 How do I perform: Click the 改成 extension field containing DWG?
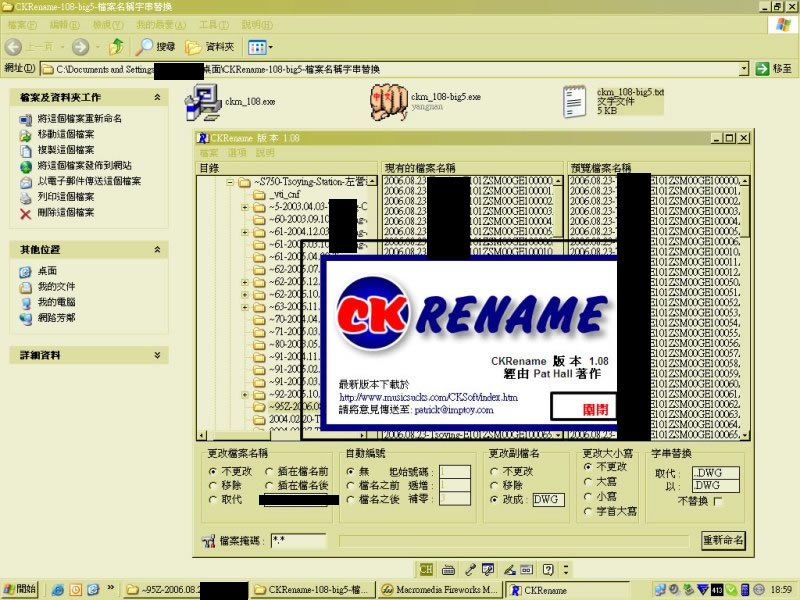[x=548, y=499]
